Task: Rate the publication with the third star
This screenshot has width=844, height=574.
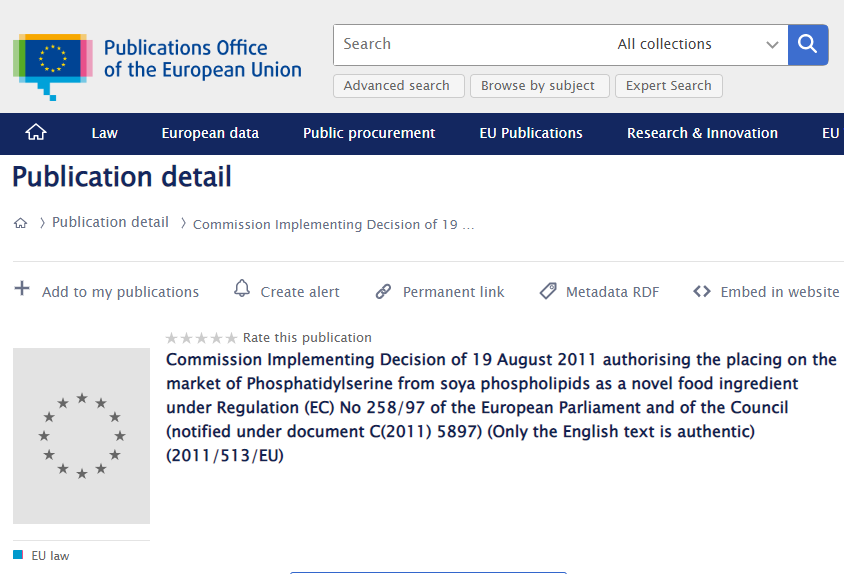Action: click(x=201, y=338)
